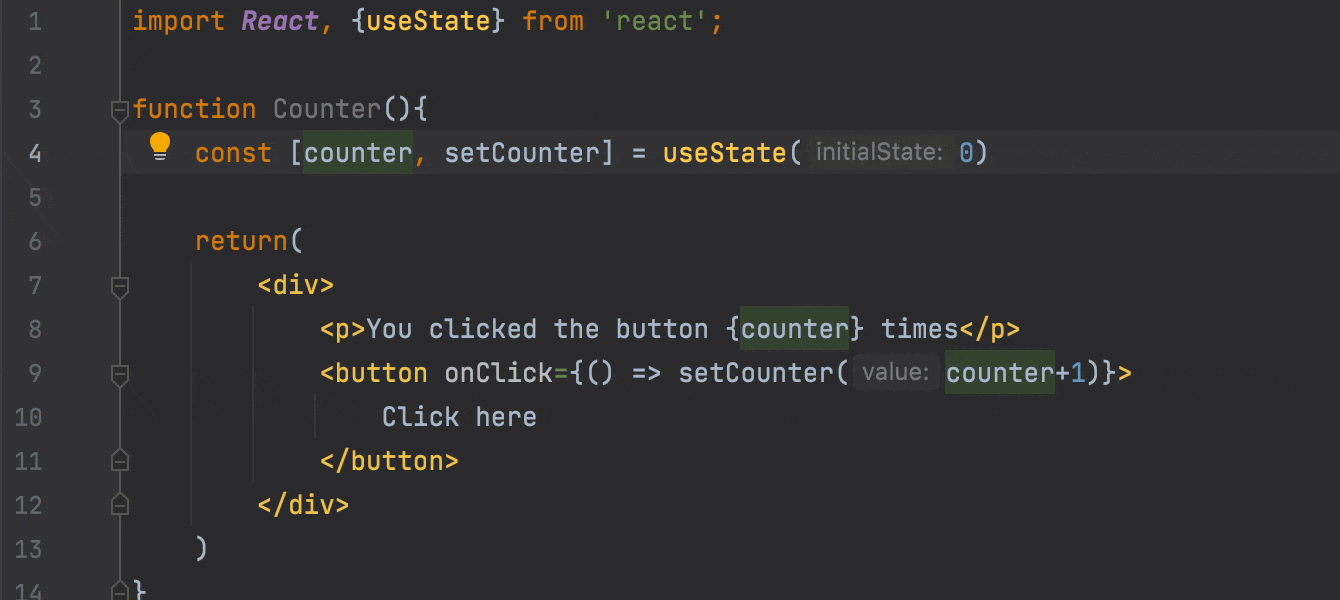Viewport: 1340px width, 600px height.
Task: Click line number 6 in the gutter
Action: tap(35, 241)
